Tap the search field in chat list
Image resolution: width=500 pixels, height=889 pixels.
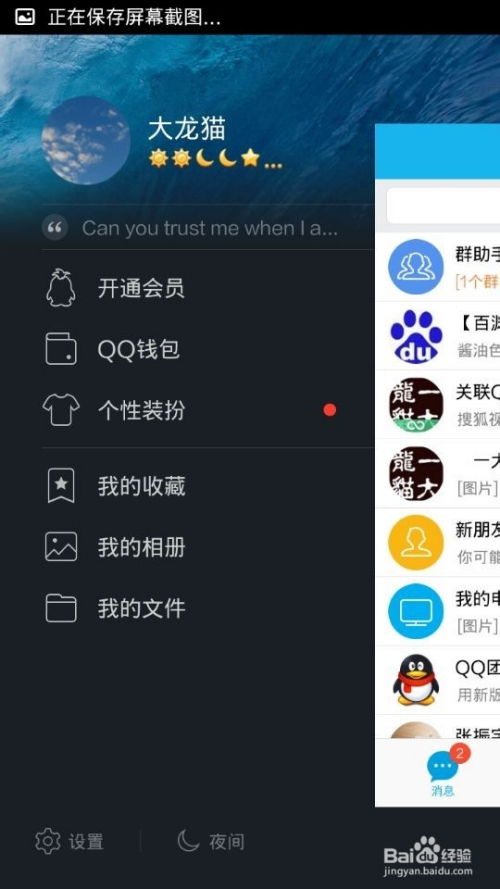(443, 205)
